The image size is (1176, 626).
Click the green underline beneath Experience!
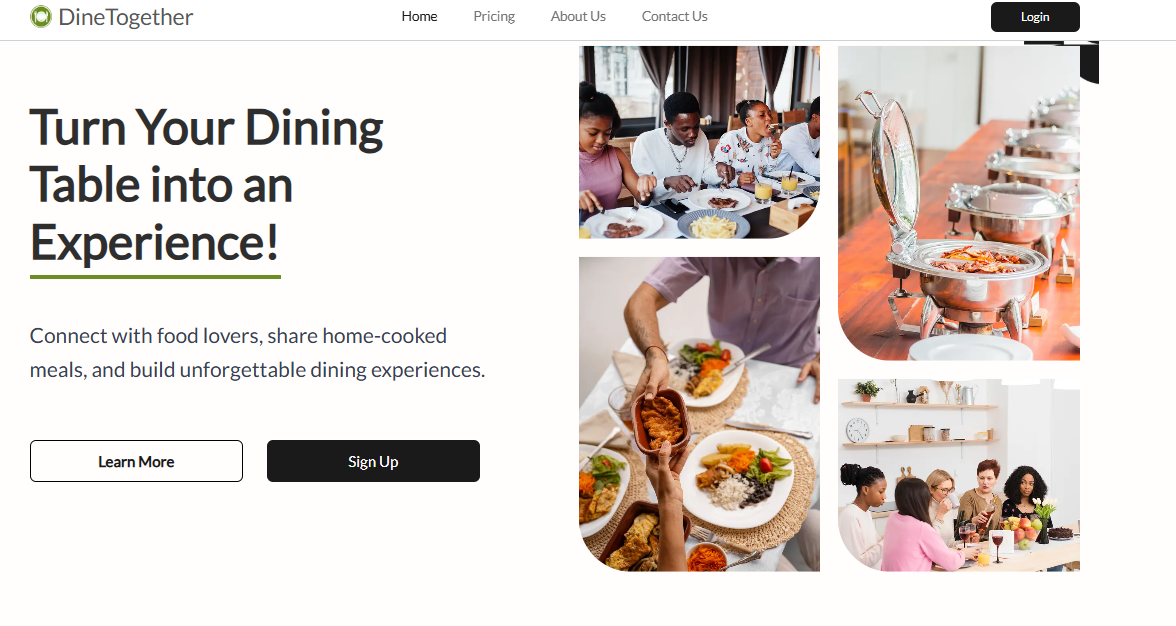click(x=155, y=277)
